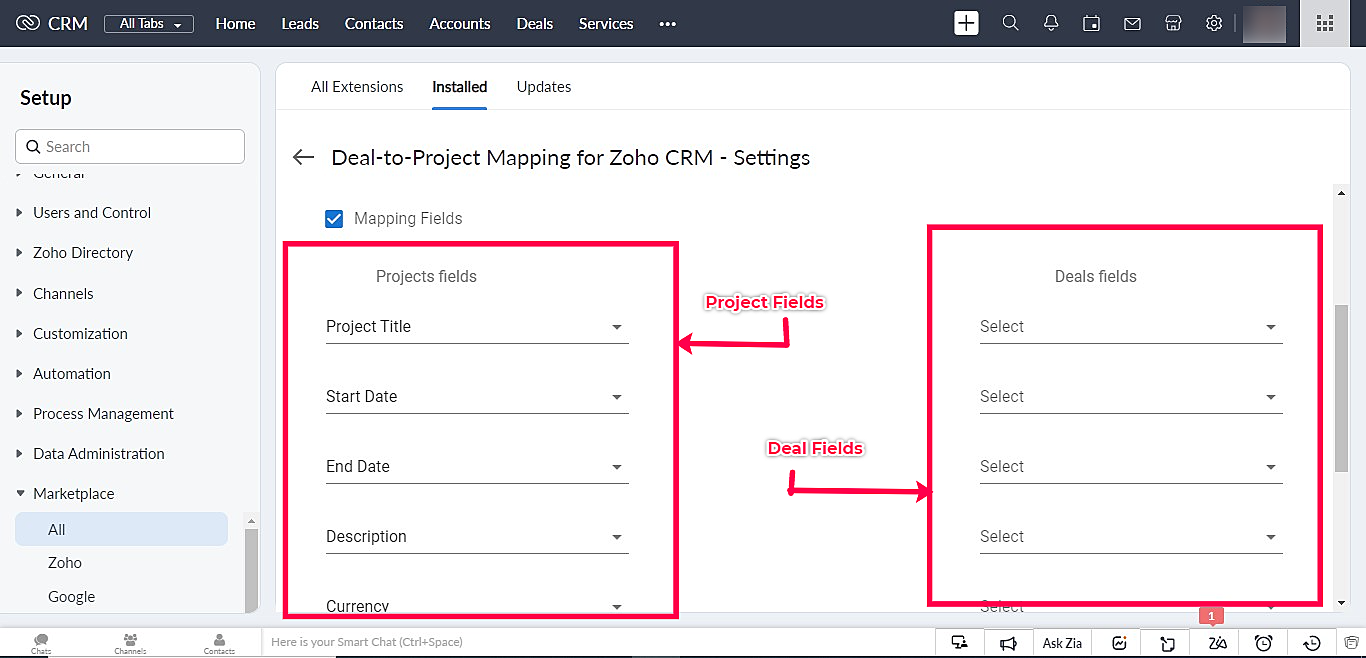This screenshot has height=658, width=1366.
Task: Click the plus quick-create icon
Action: click(966, 23)
